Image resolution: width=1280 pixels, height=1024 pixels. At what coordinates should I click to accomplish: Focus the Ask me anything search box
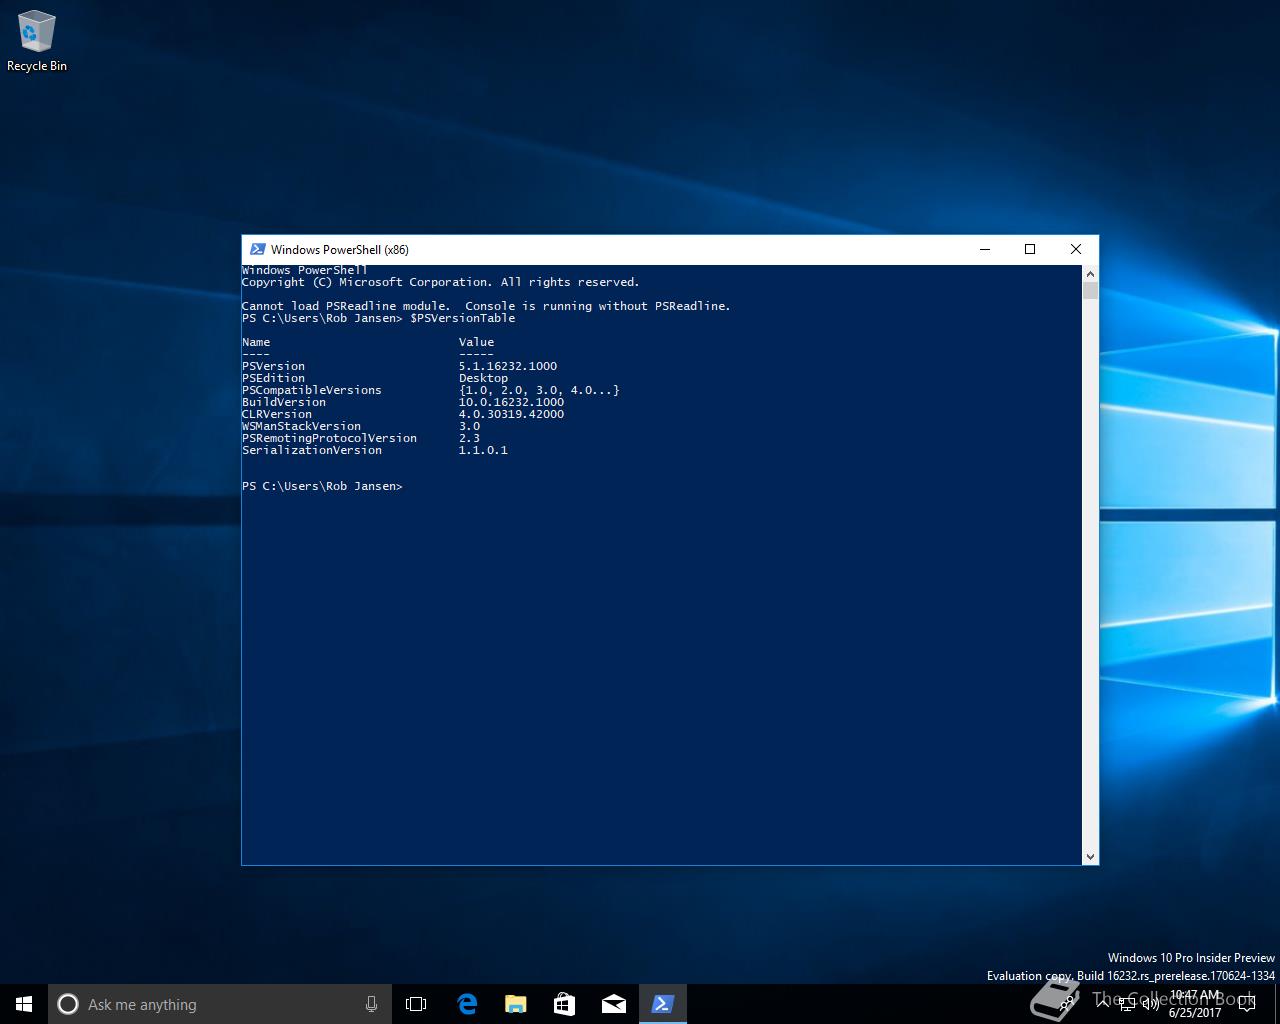(220, 1004)
